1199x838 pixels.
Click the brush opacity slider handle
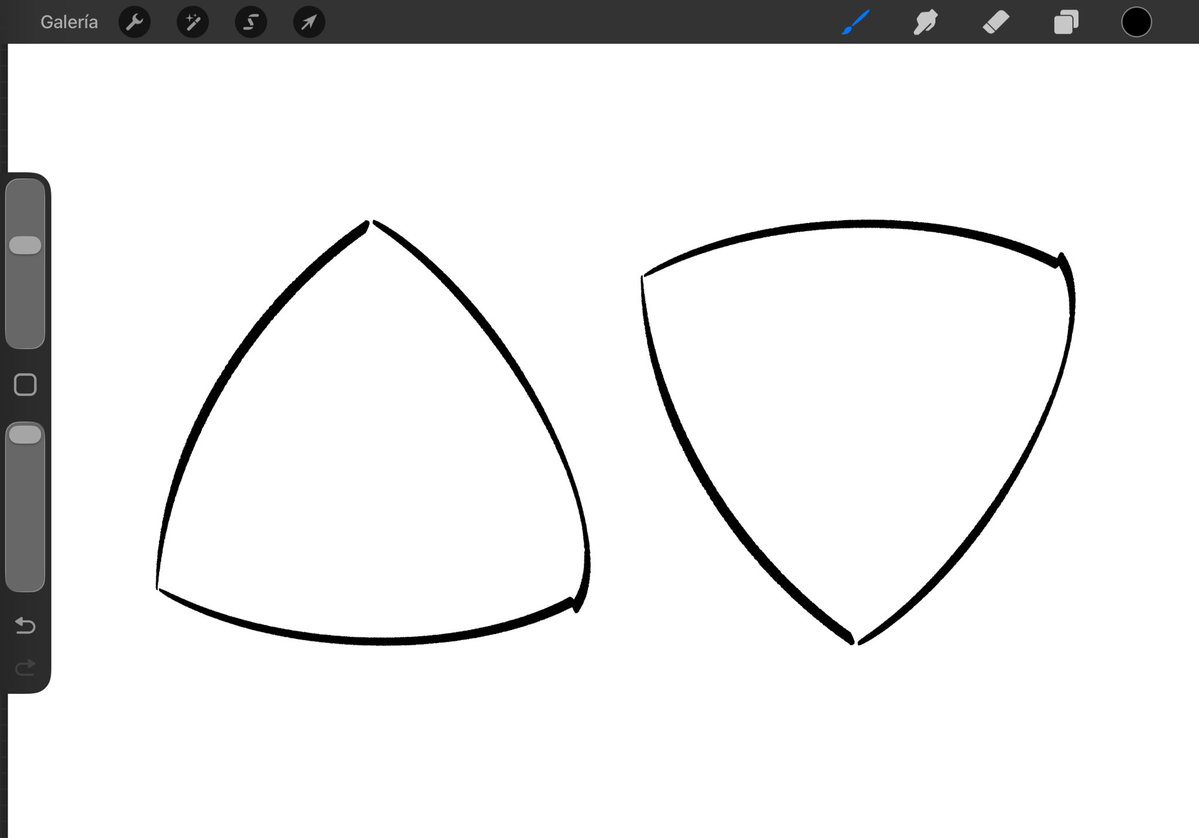point(25,434)
